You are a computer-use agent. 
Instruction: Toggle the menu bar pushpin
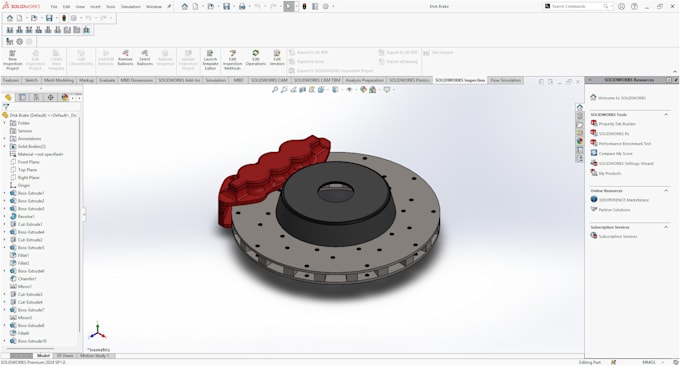click(169, 7)
